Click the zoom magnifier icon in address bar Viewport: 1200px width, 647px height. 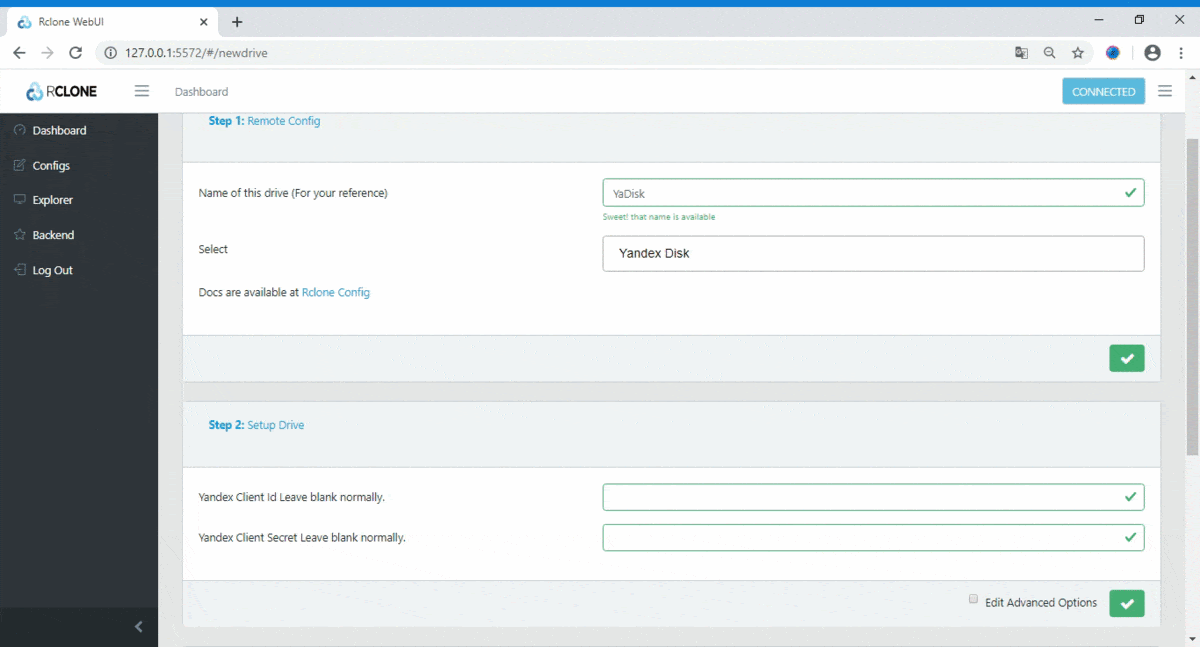point(1049,53)
